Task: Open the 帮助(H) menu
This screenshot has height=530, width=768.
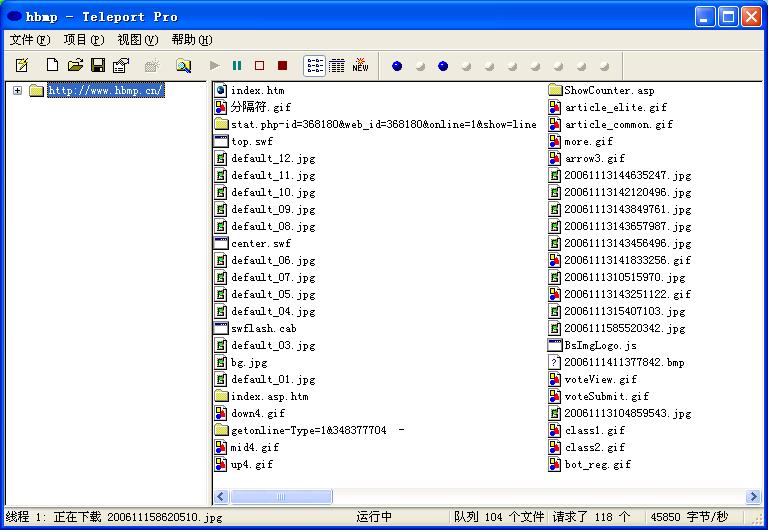Action: click(191, 40)
